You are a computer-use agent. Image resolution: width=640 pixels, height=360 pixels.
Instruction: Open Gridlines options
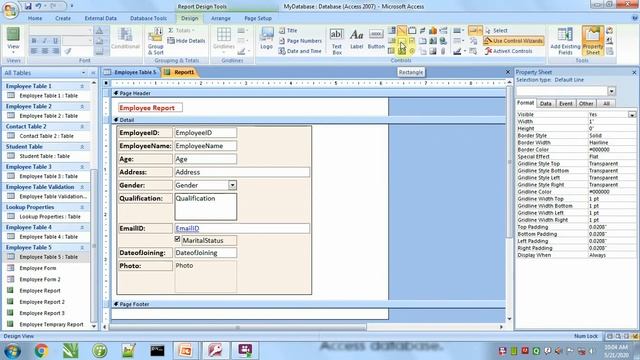point(224,40)
